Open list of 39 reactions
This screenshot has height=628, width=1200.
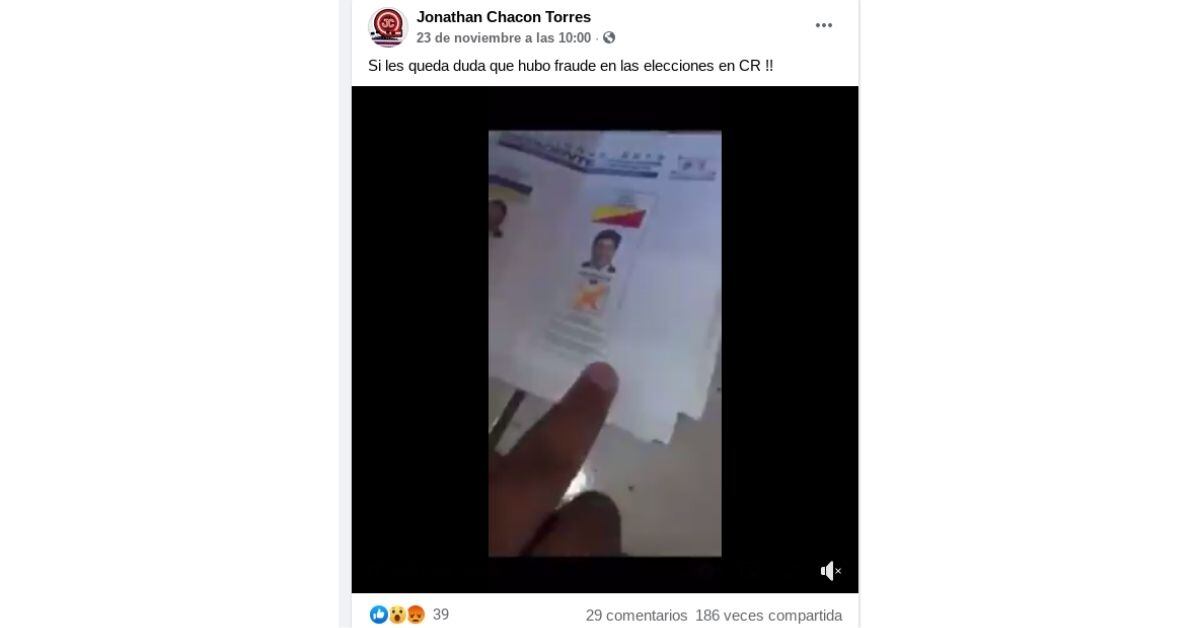click(x=441, y=615)
